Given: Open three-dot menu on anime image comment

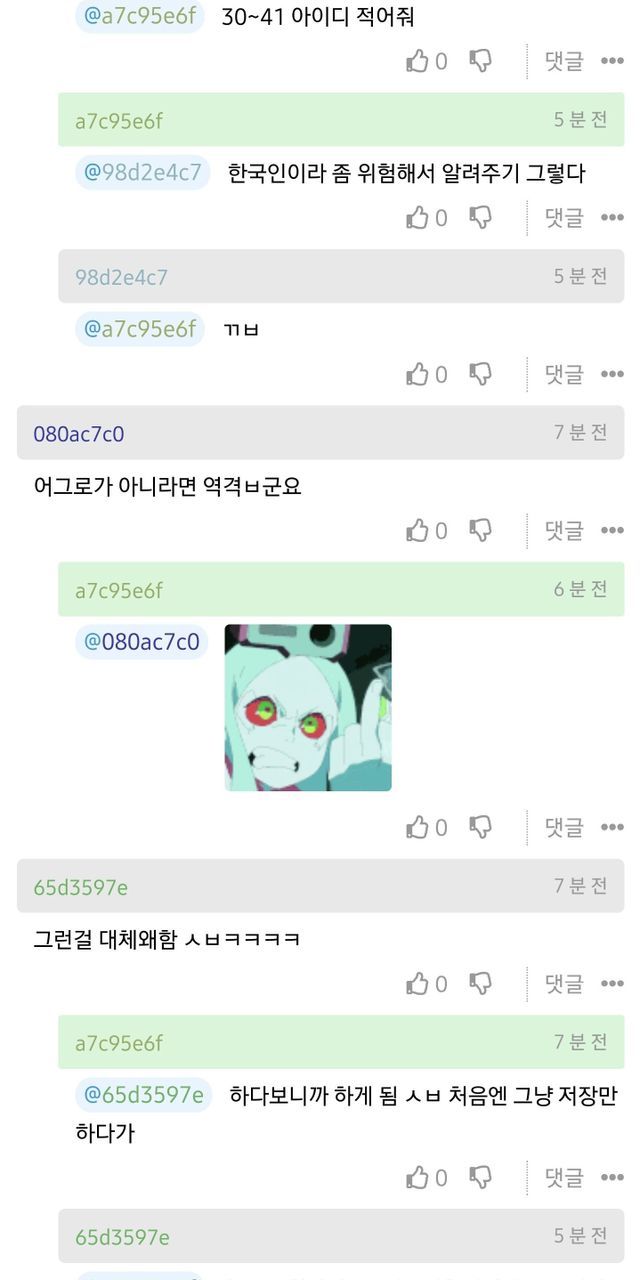Looking at the screenshot, I should click(612, 827).
